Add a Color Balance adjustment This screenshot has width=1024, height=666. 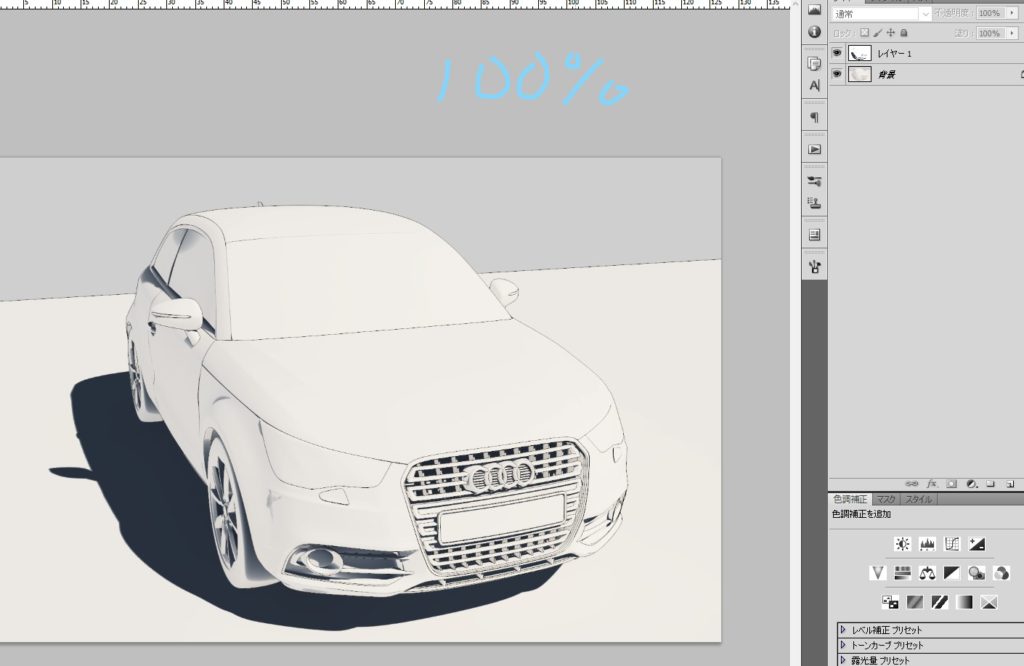tap(927, 573)
